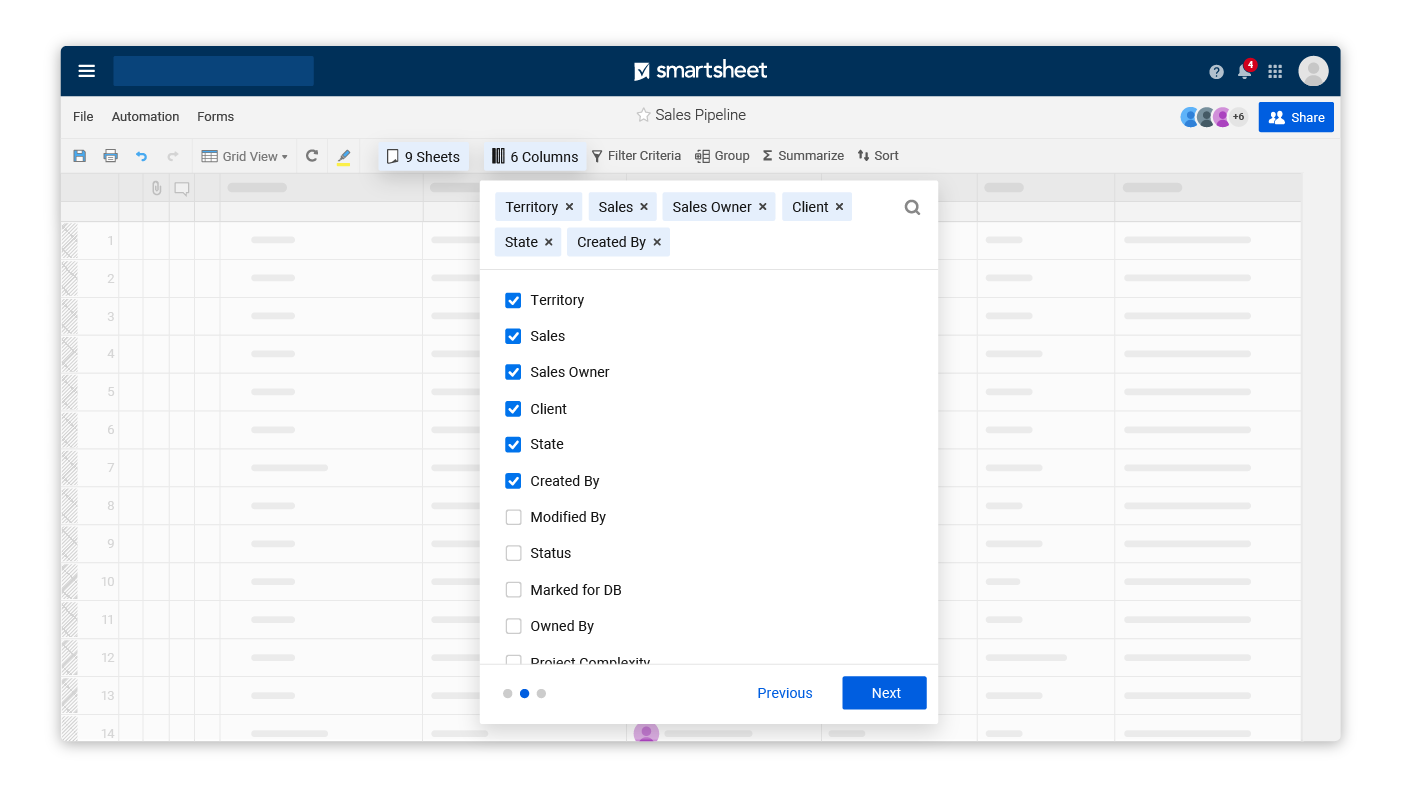1401x788 pixels.
Task: Undo the last change
Action: (x=141, y=156)
